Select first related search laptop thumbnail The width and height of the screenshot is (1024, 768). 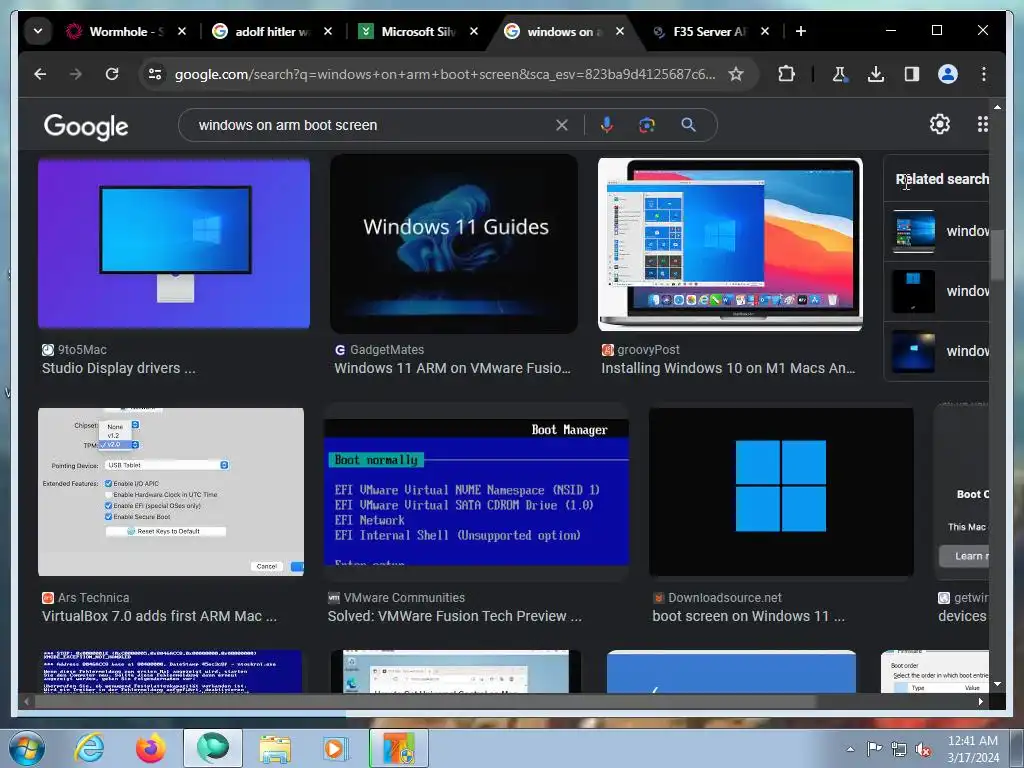point(914,231)
